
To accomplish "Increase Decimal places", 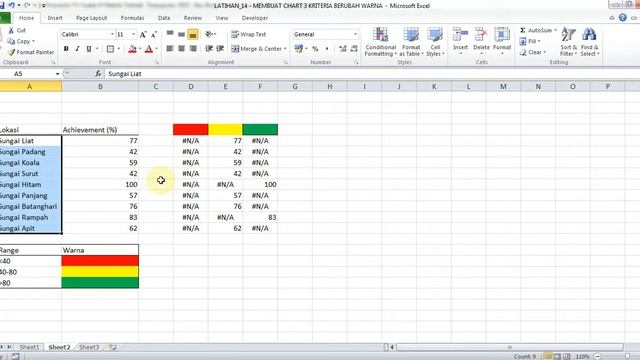I will point(342,49).
